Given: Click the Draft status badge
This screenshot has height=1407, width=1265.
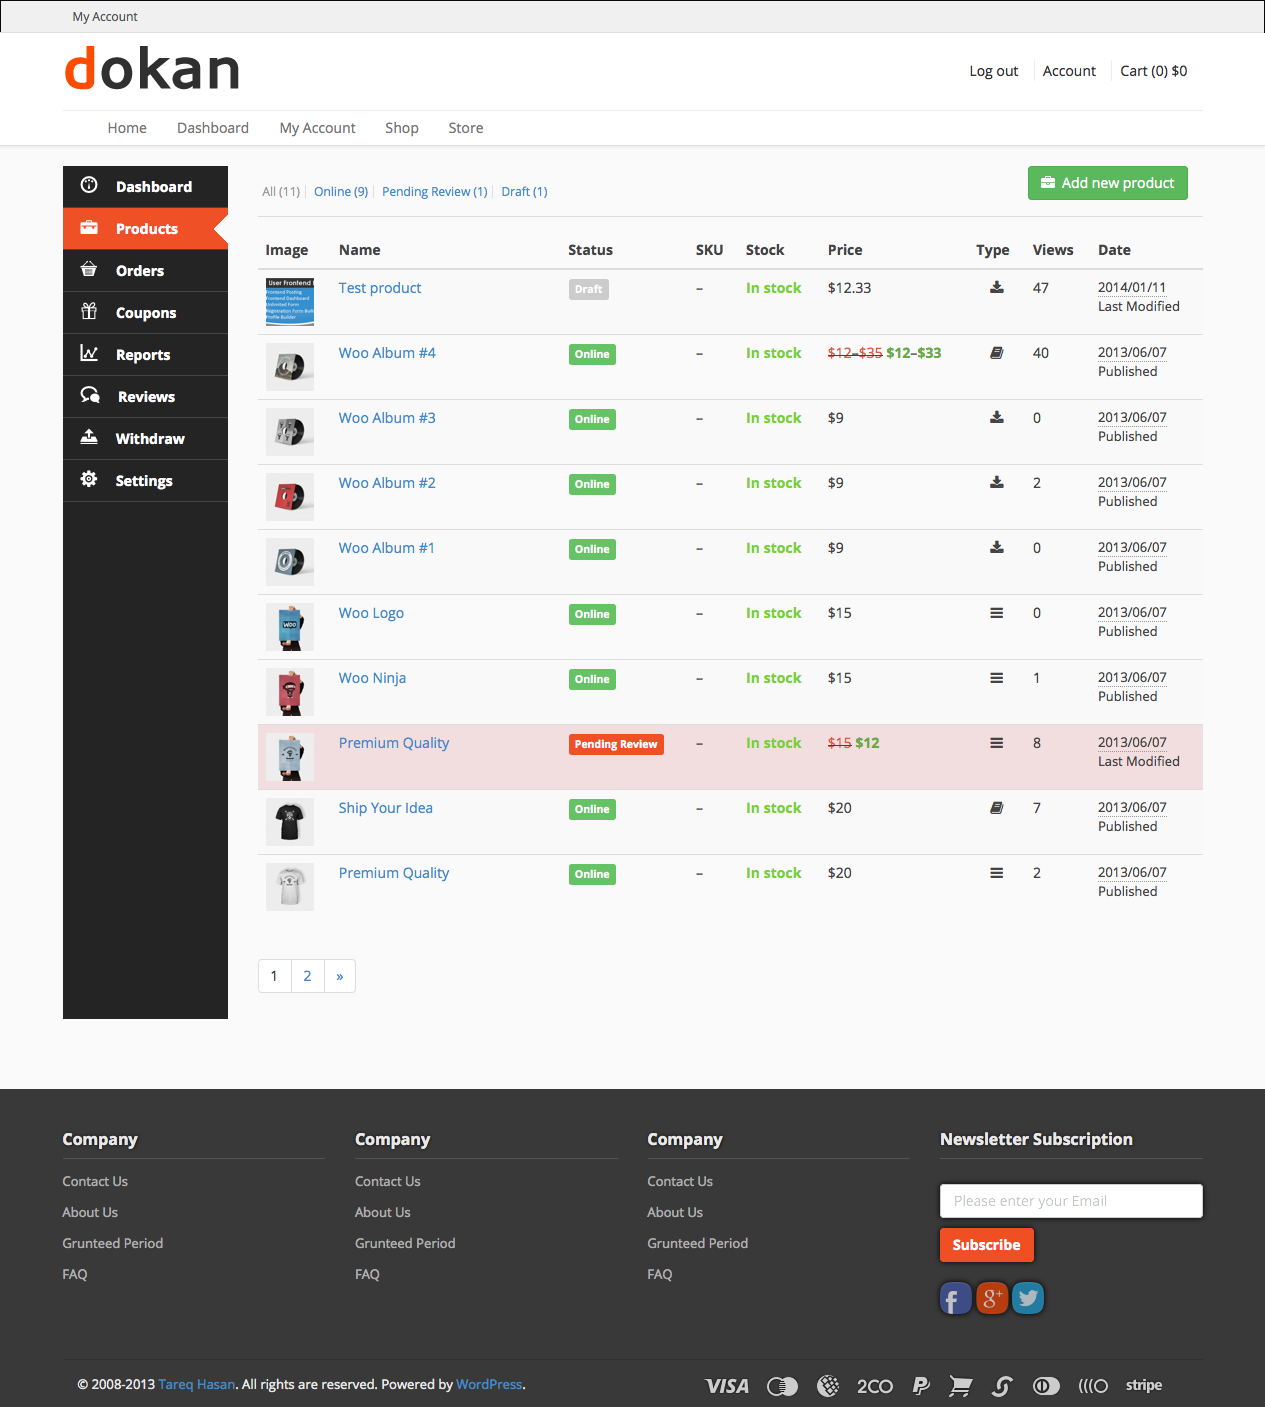Looking at the screenshot, I should pyautogui.click(x=589, y=289).
